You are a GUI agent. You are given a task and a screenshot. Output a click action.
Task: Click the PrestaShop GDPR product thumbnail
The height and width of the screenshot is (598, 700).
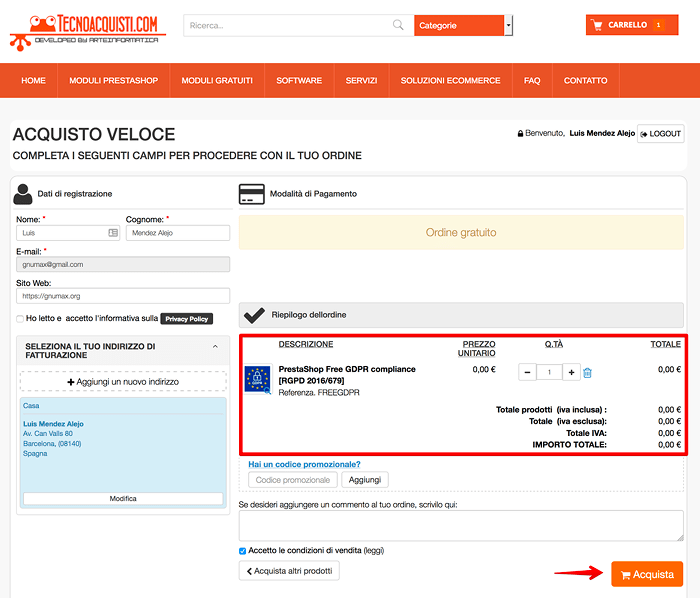point(258,379)
